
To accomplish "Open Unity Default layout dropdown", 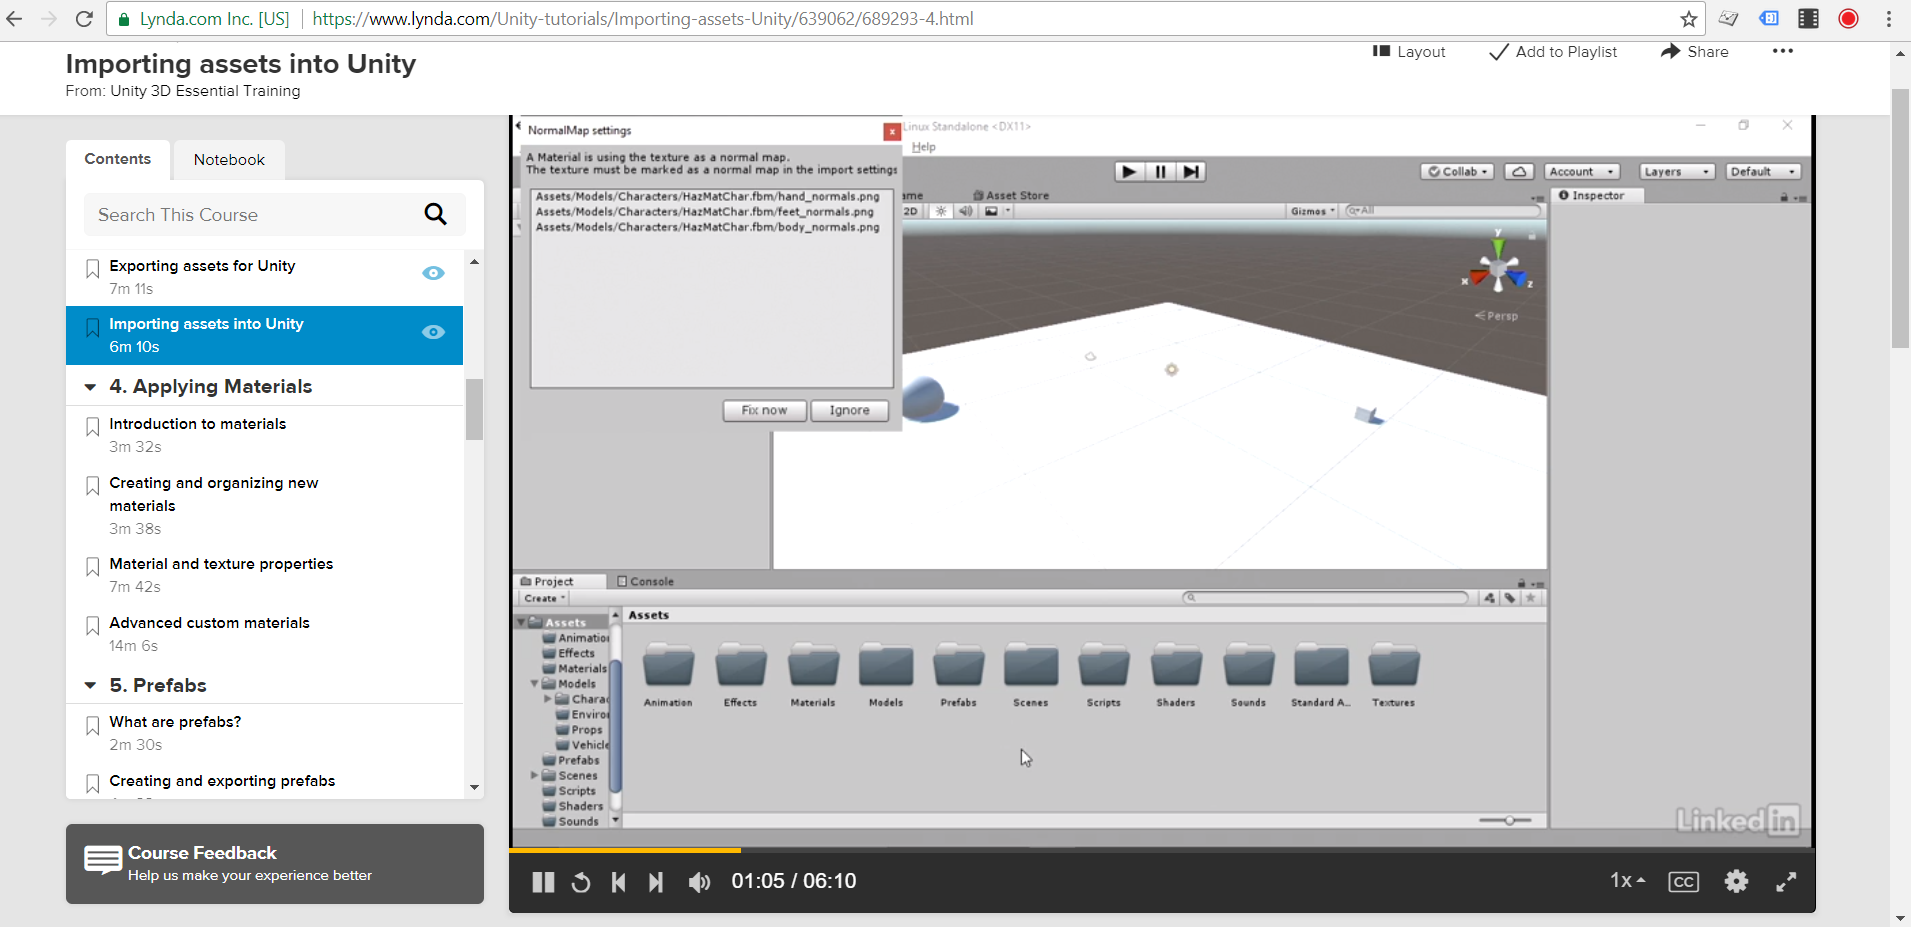I will (x=1765, y=172).
